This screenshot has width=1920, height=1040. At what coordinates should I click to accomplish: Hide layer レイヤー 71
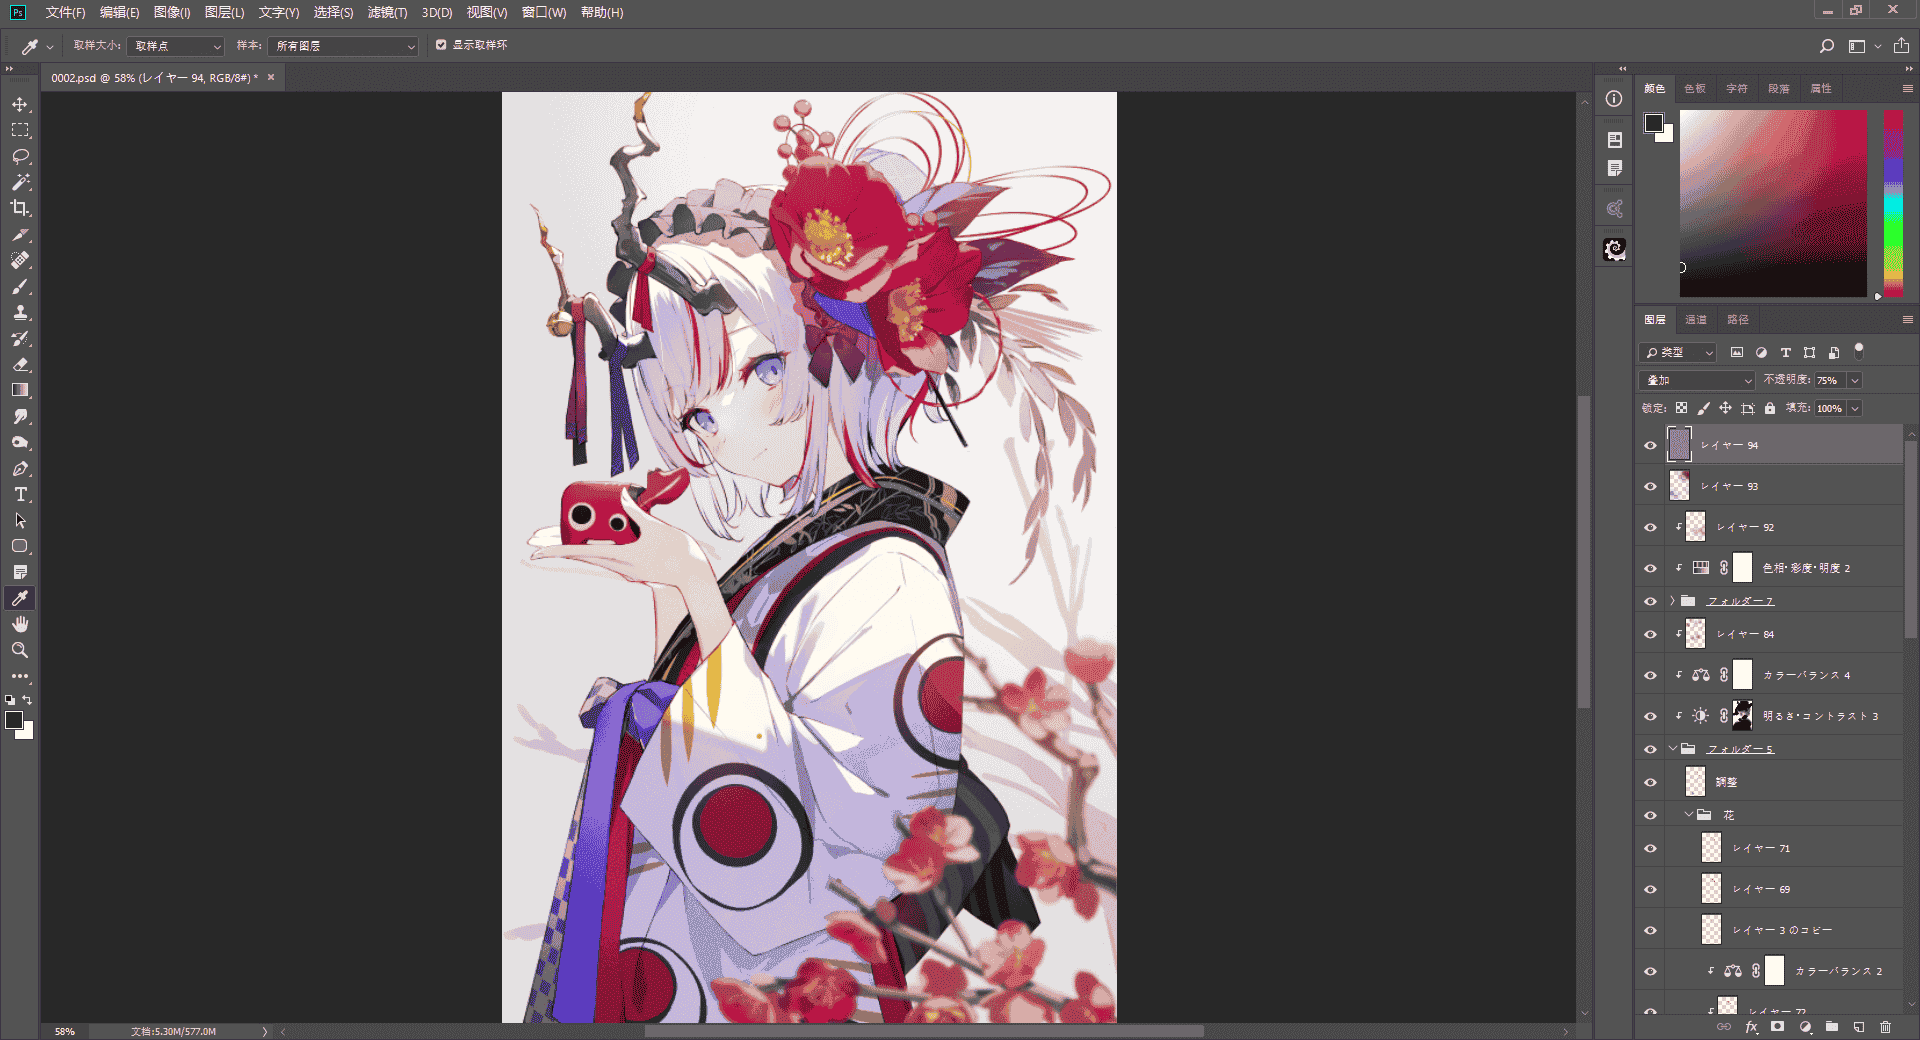pyautogui.click(x=1651, y=848)
